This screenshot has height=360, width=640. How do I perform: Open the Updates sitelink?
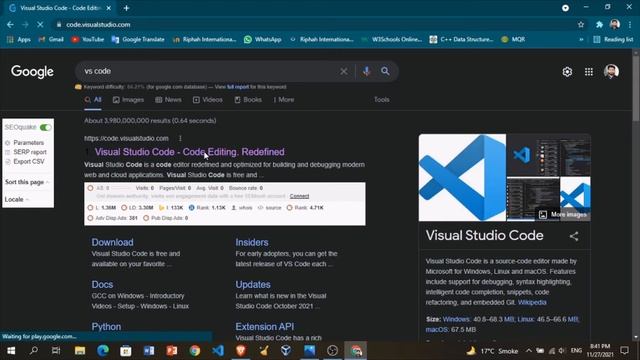point(253,284)
